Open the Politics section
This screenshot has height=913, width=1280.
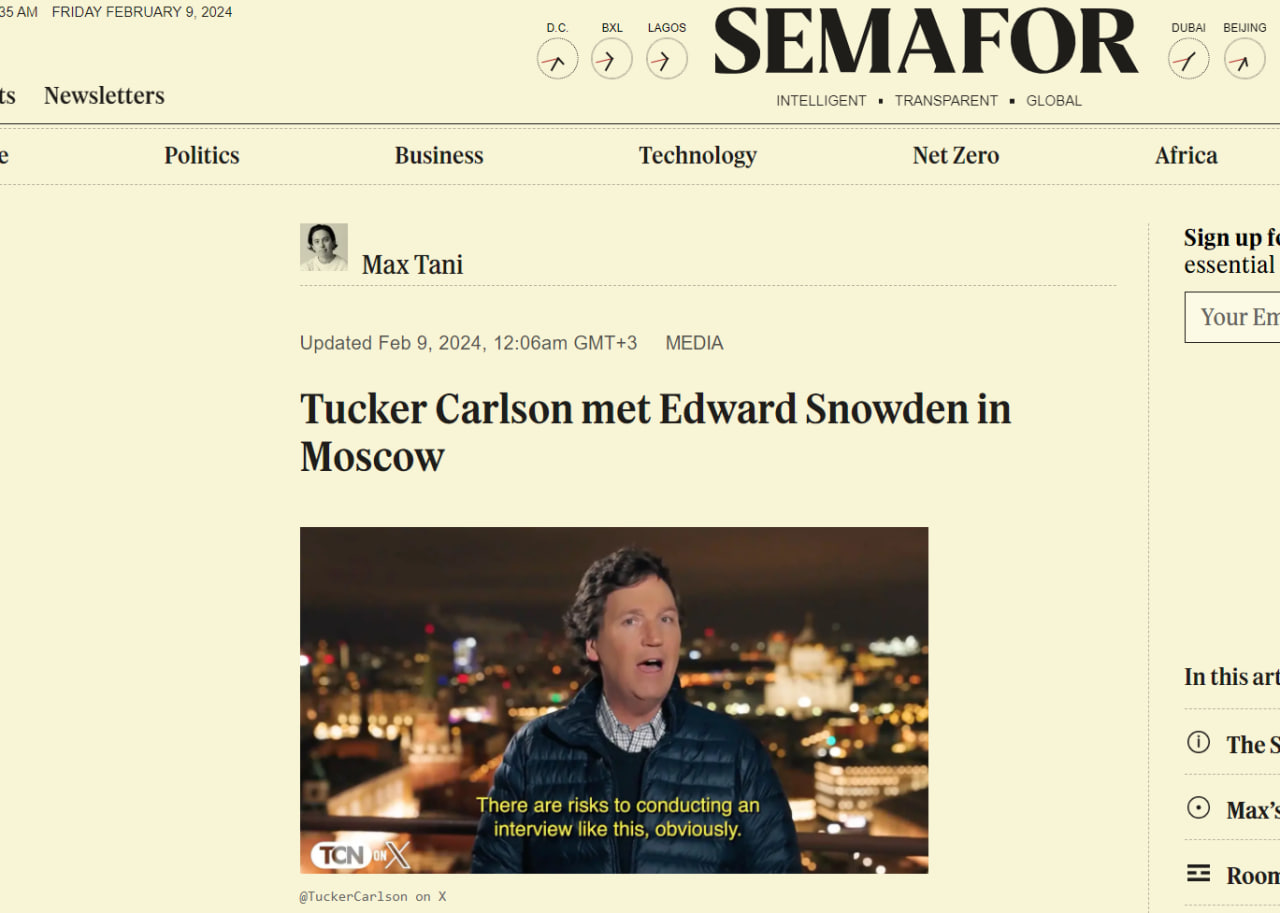202,155
